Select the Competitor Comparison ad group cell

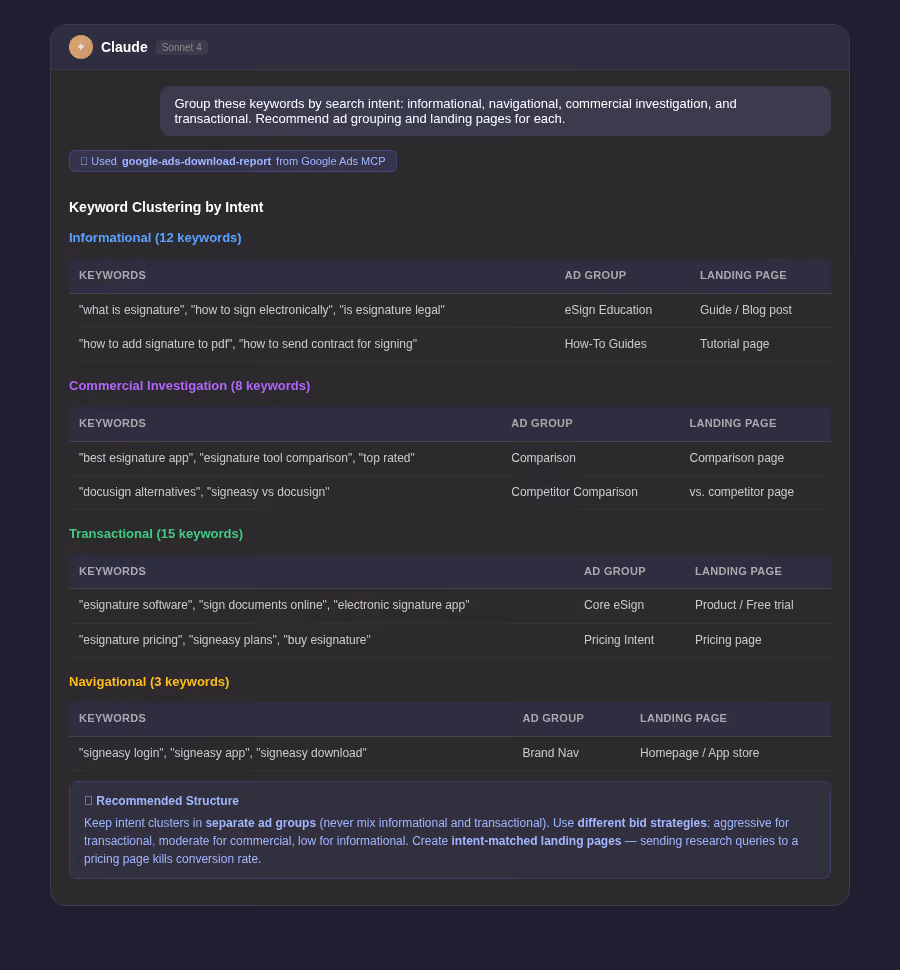[574, 492]
